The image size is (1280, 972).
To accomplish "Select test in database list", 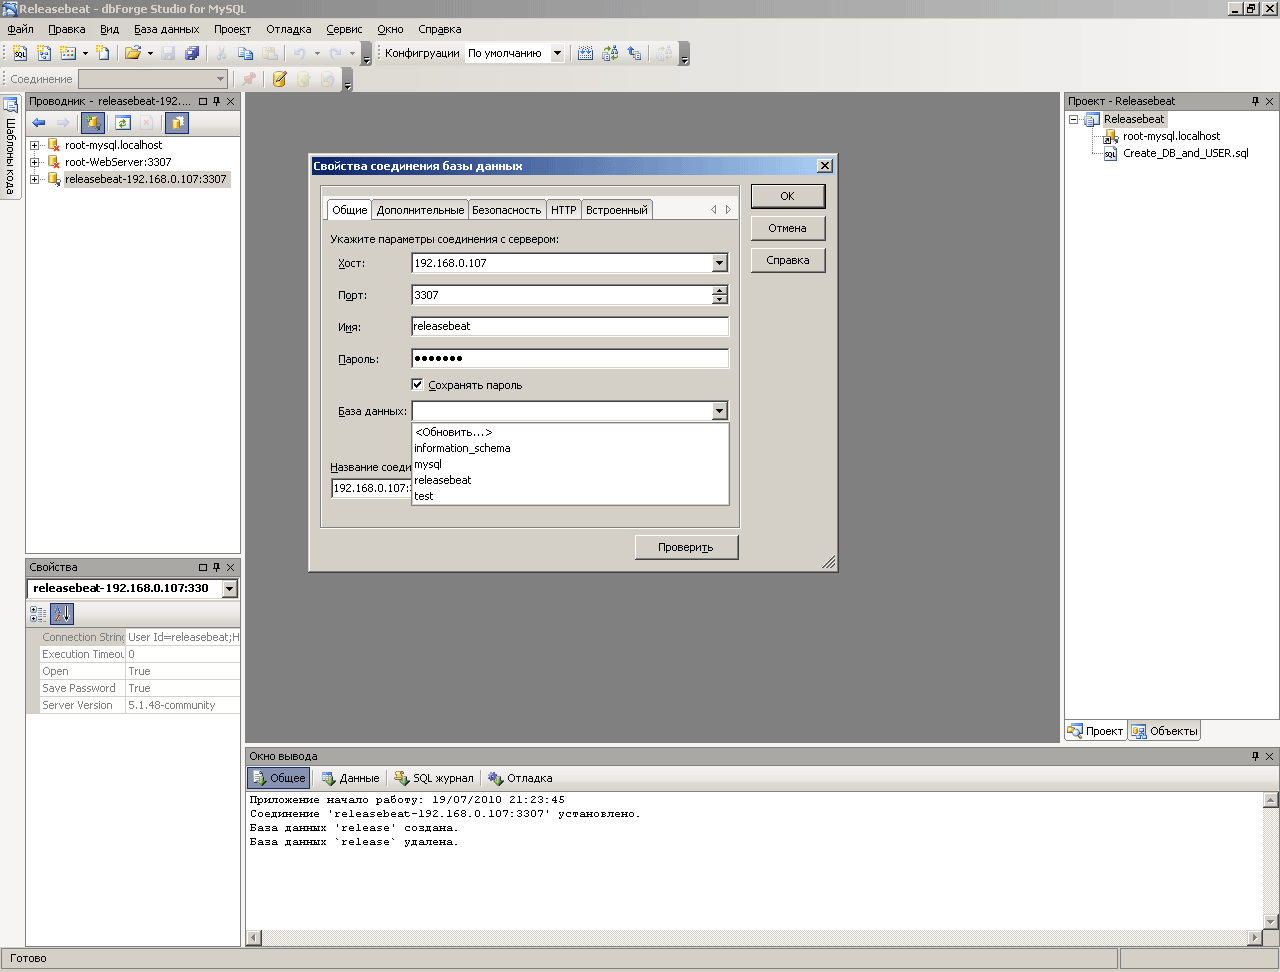I will (570, 496).
